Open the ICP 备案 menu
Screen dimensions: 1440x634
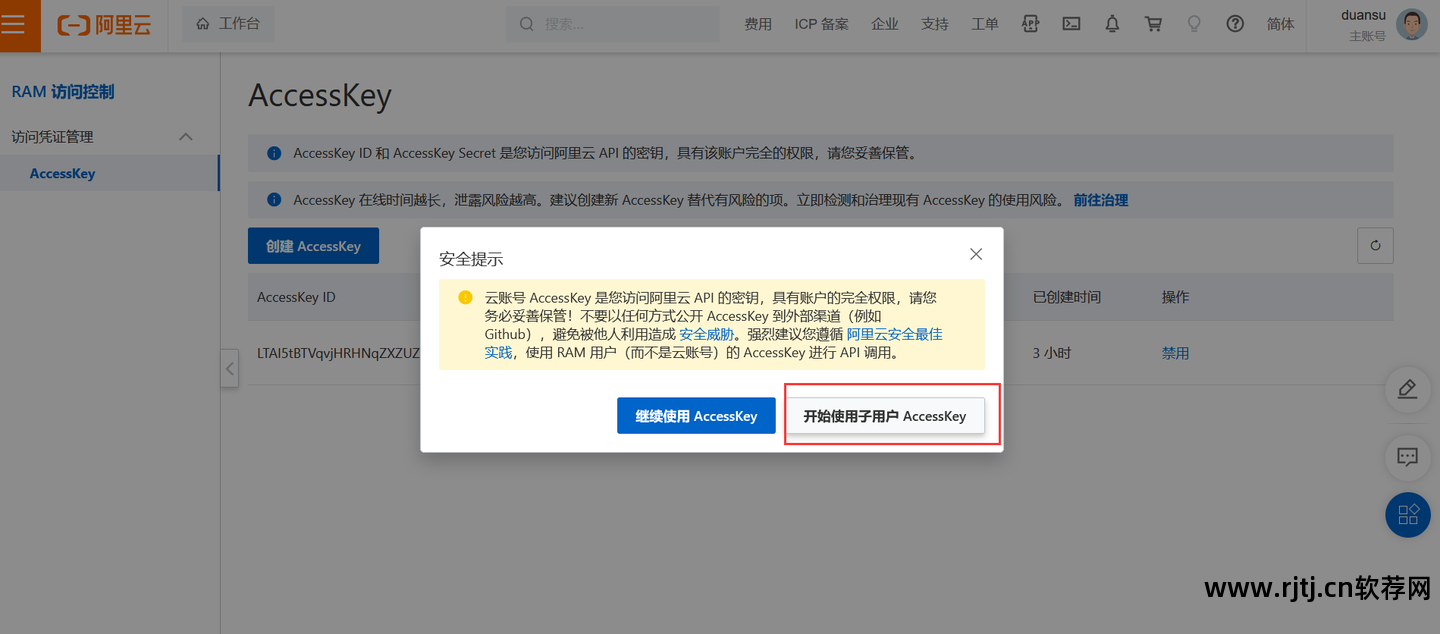pyautogui.click(x=822, y=24)
